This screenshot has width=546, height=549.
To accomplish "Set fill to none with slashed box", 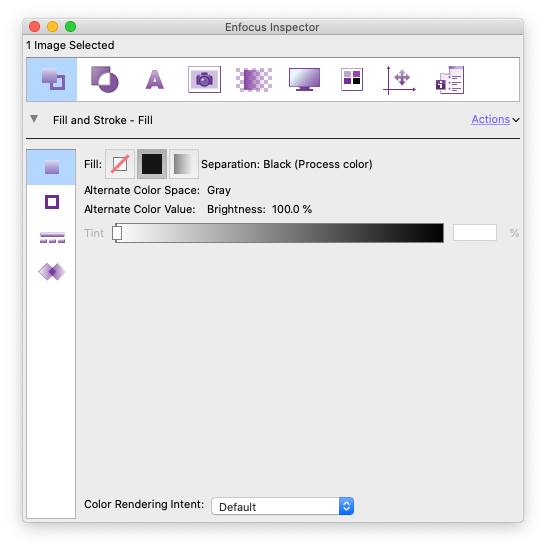I will (120, 164).
